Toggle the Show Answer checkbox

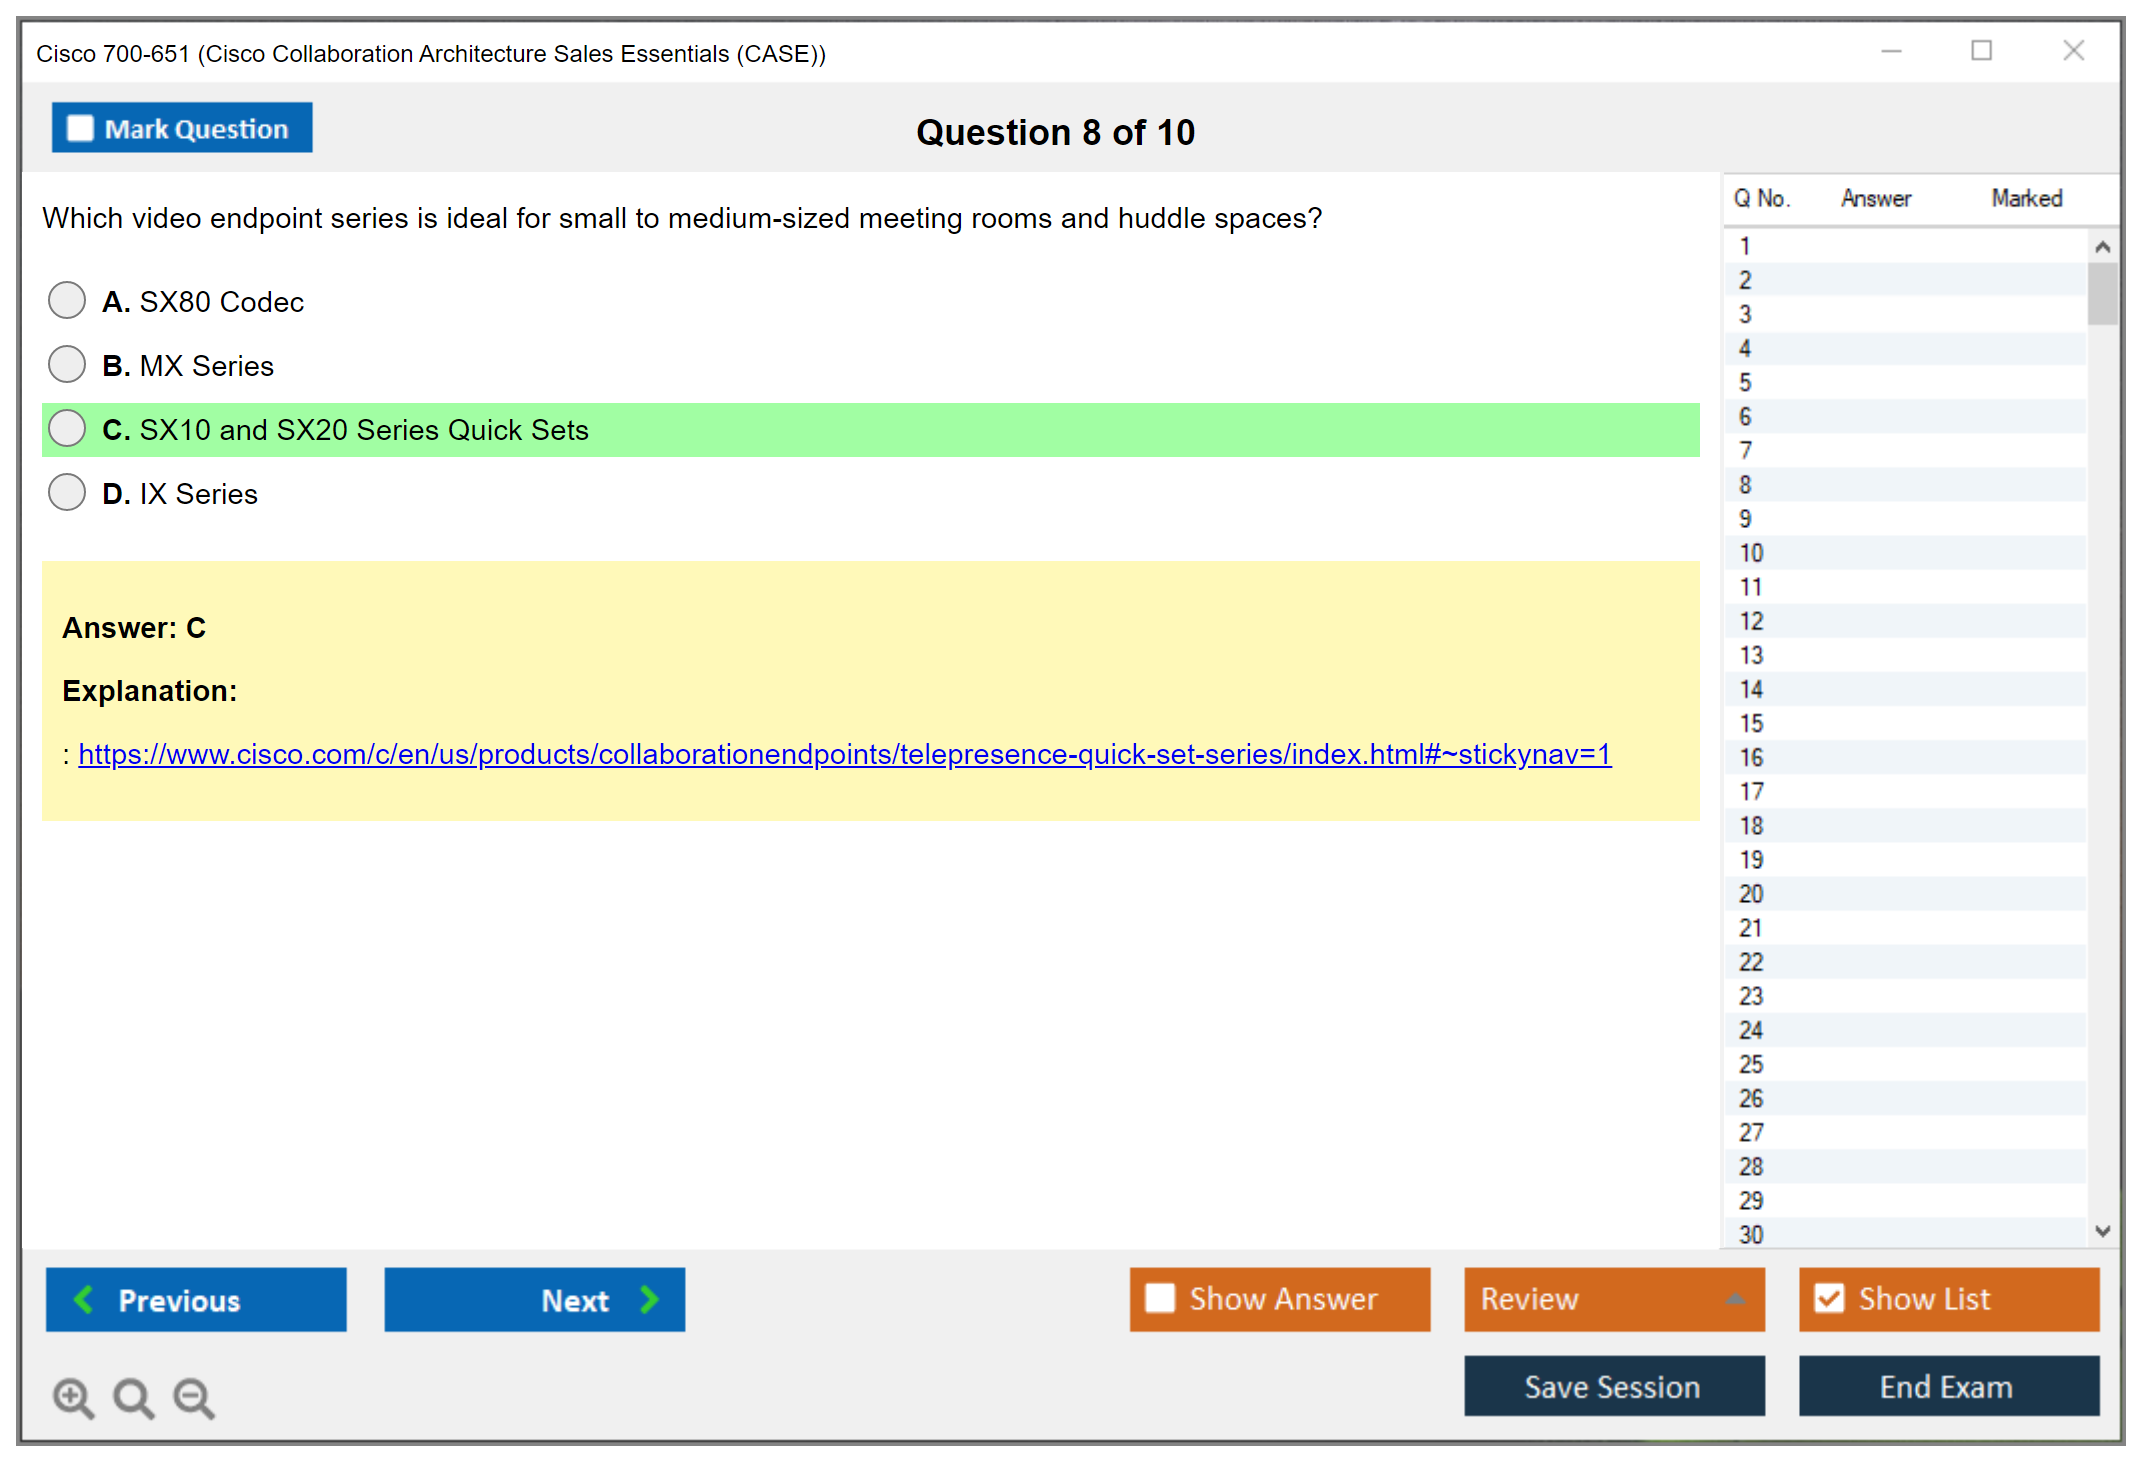coord(1160,1298)
